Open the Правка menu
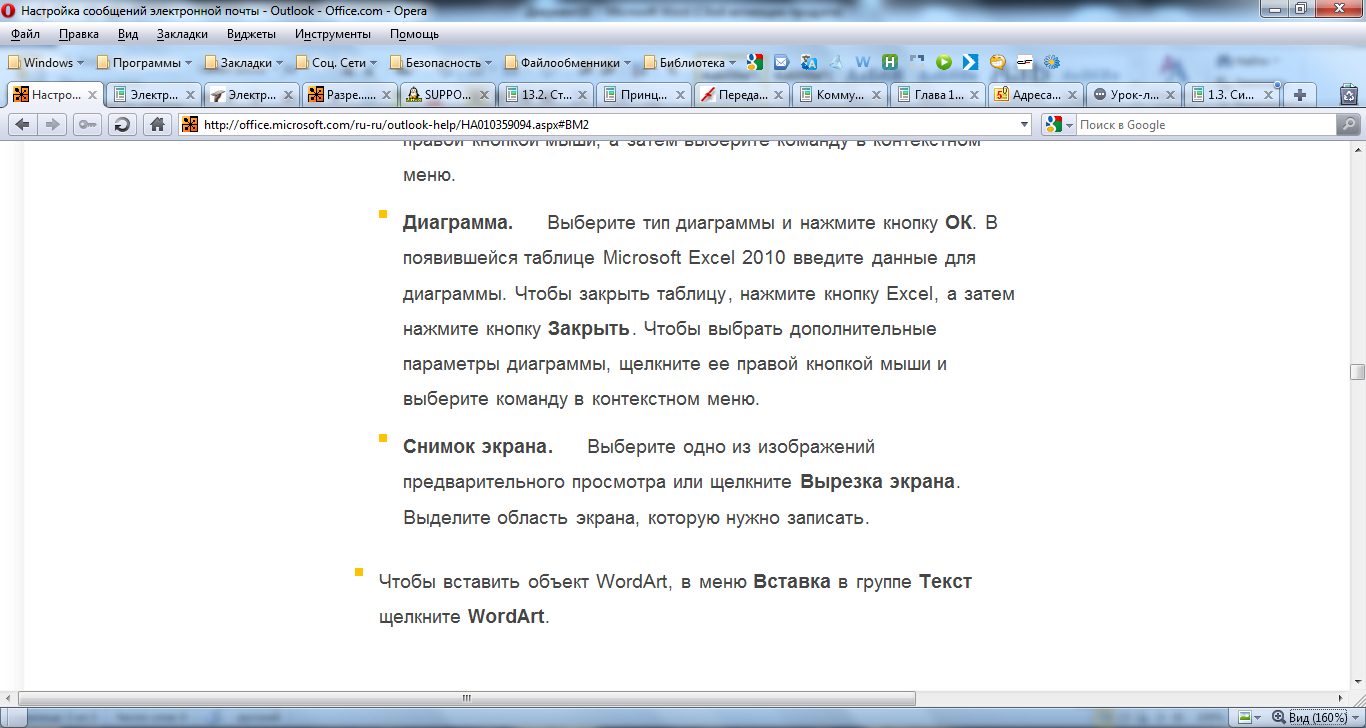 click(x=78, y=34)
